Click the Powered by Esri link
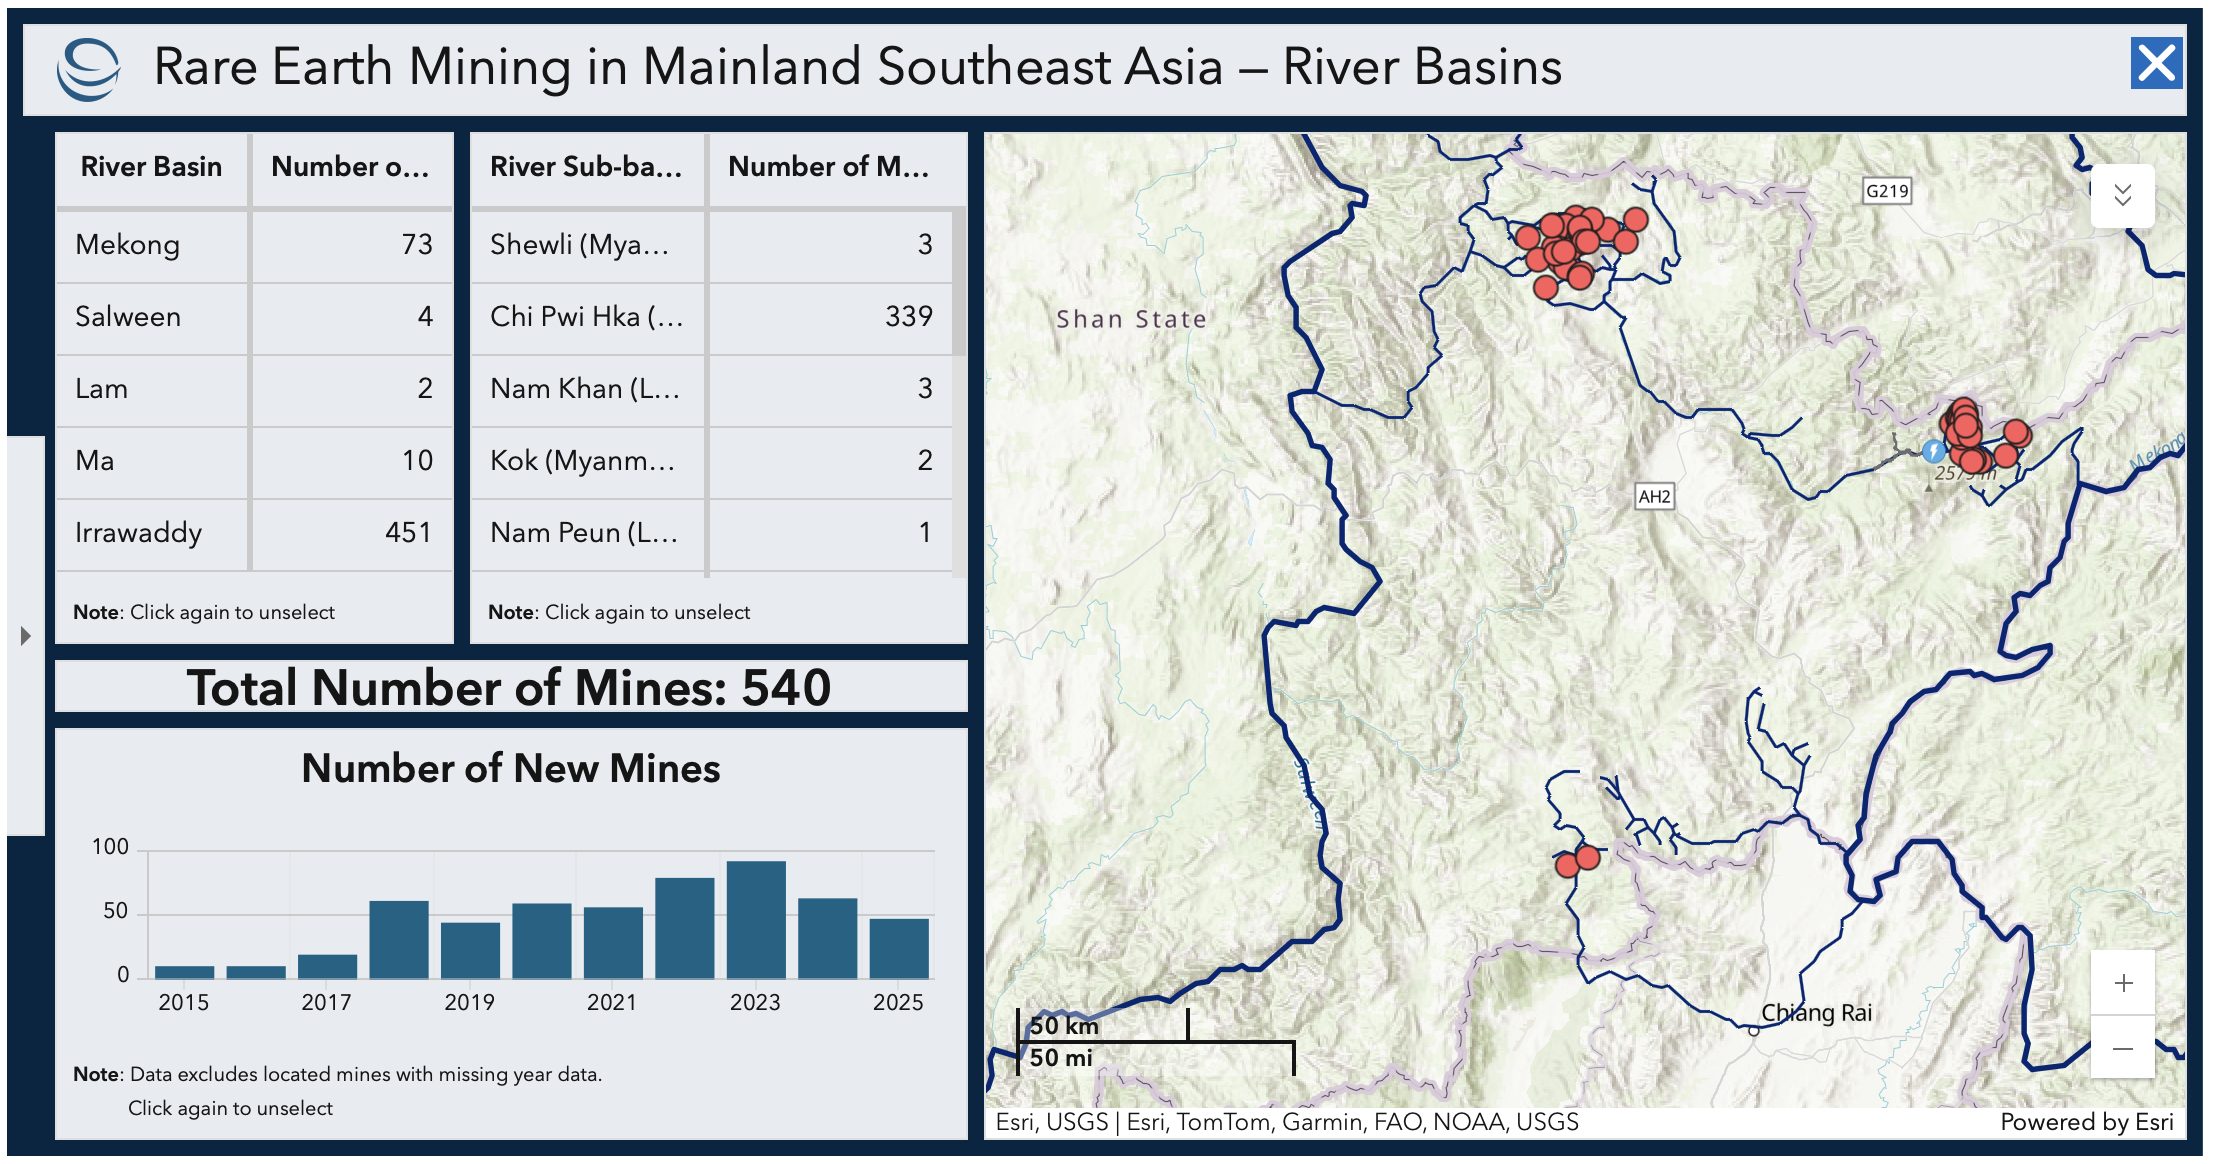Screen dimensions: 2216x1164 2086,1122
